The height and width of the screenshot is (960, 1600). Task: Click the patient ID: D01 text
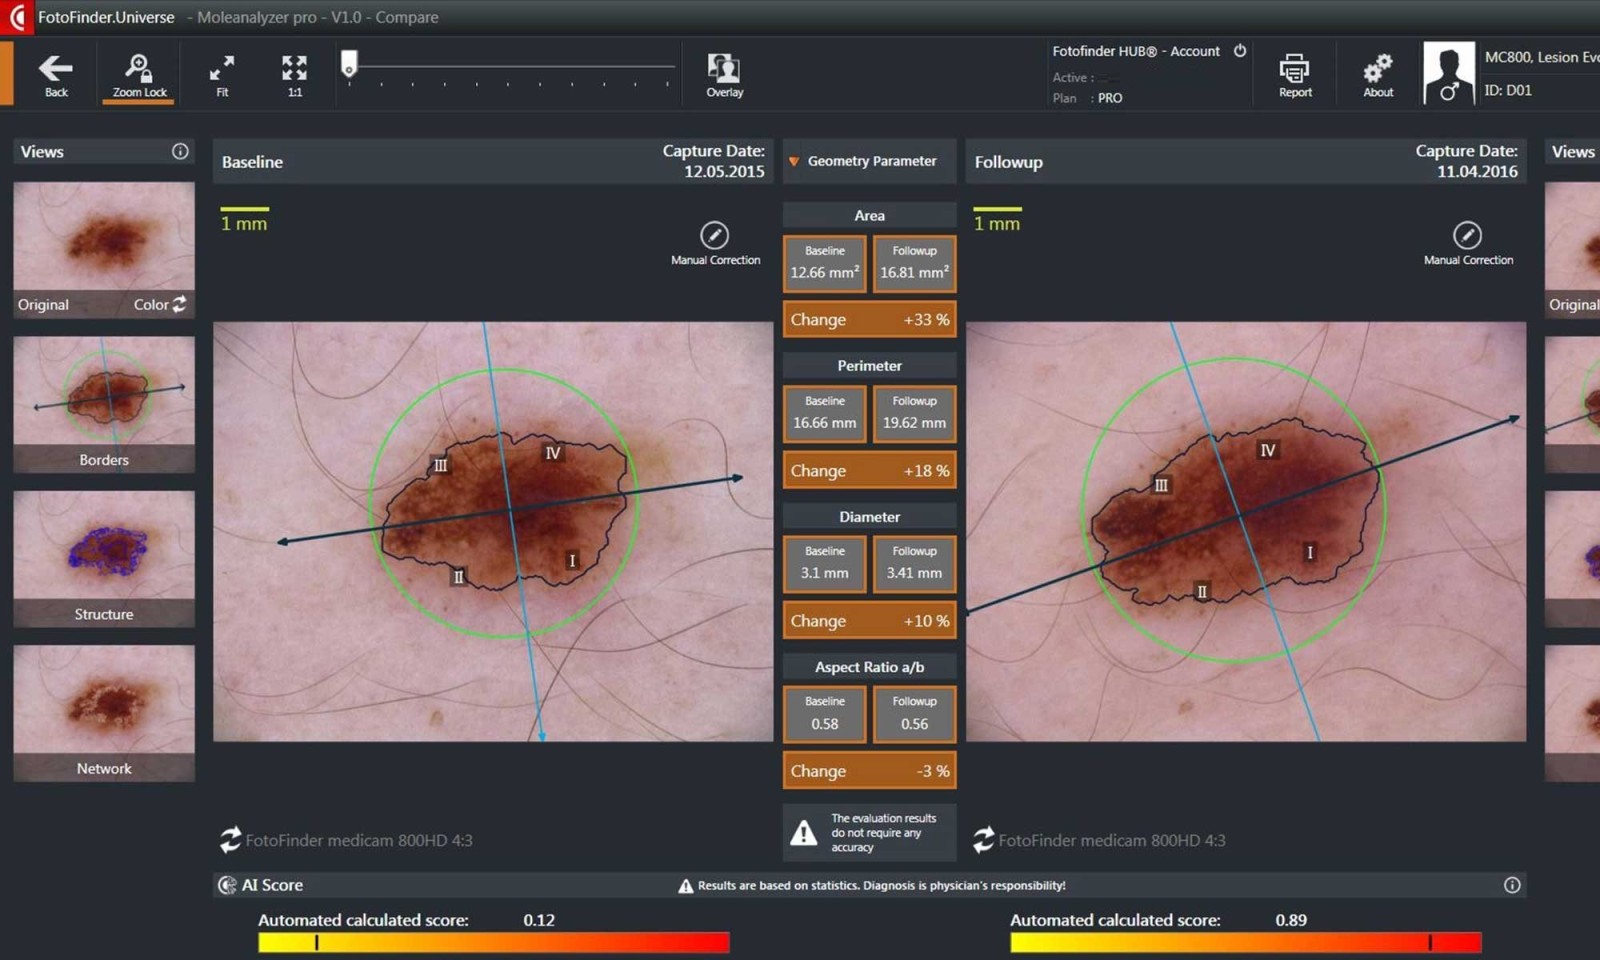[1508, 90]
